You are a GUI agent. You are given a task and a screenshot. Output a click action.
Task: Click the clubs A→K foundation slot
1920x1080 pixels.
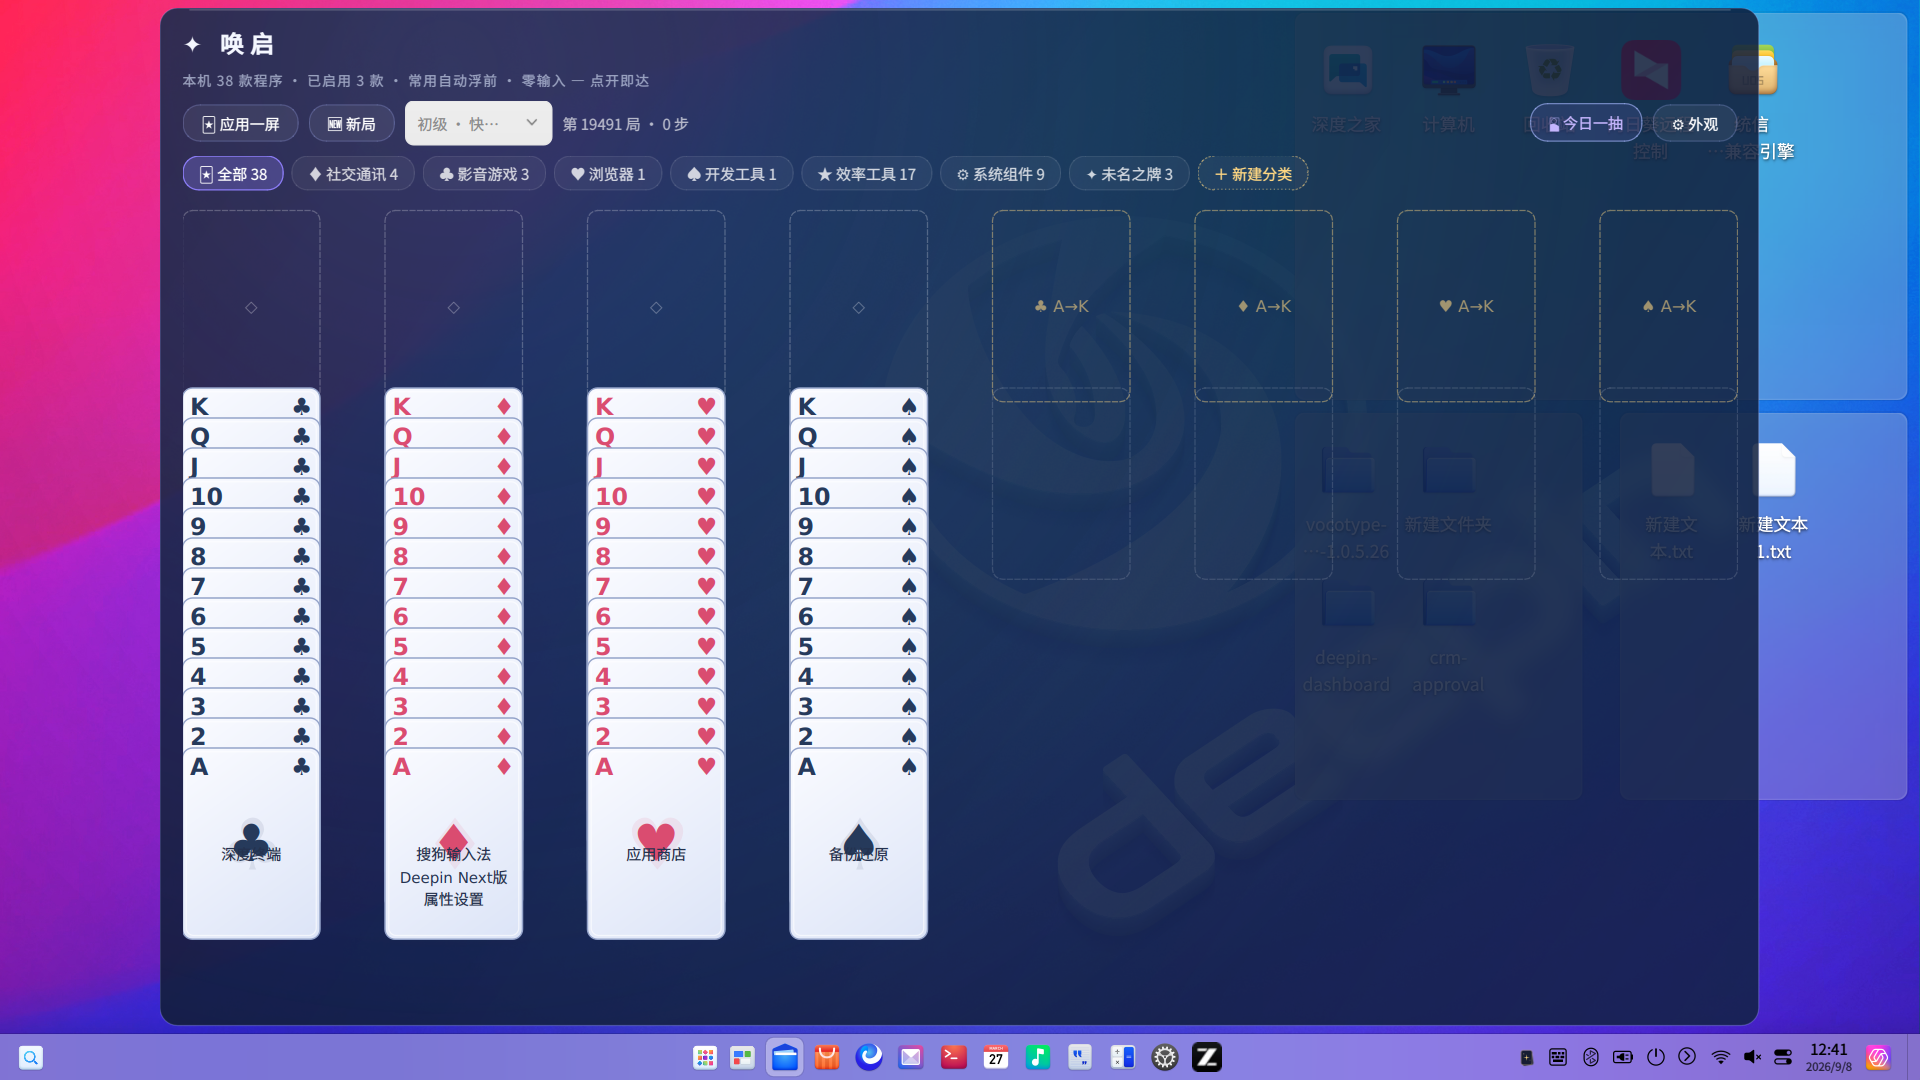coord(1061,306)
